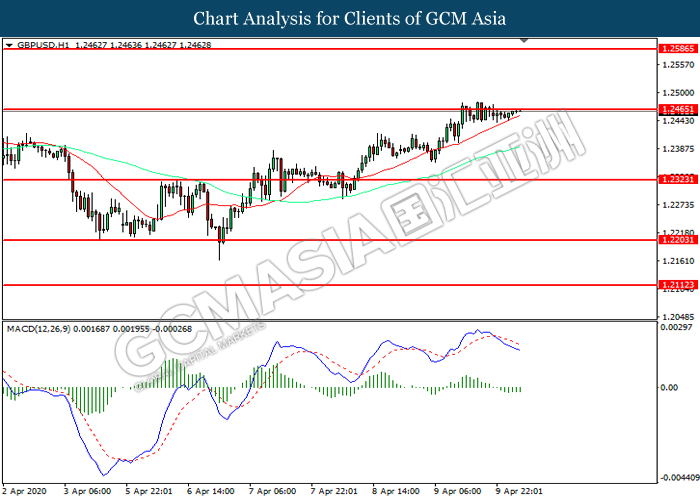Image resolution: width=700 pixels, height=500 pixels.
Task: Select the 1.21123 red price label
Action: pyautogui.click(x=678, y=285)
